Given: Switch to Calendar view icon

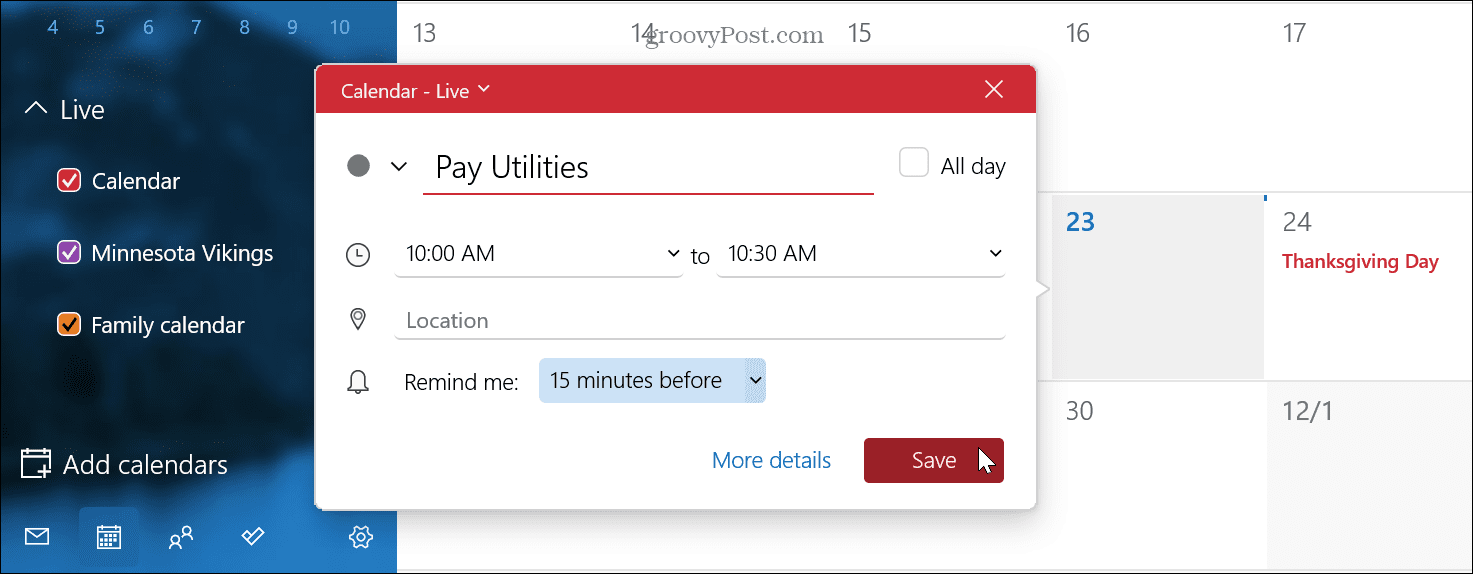Looking at the screenshot, I should (109, 537).
